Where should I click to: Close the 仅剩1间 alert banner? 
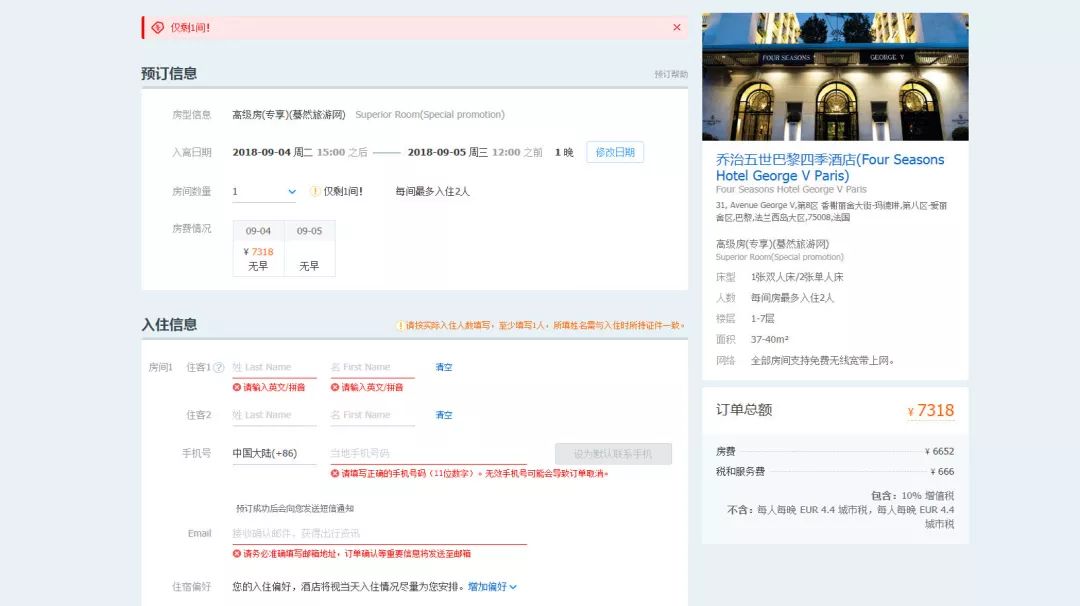677,27
